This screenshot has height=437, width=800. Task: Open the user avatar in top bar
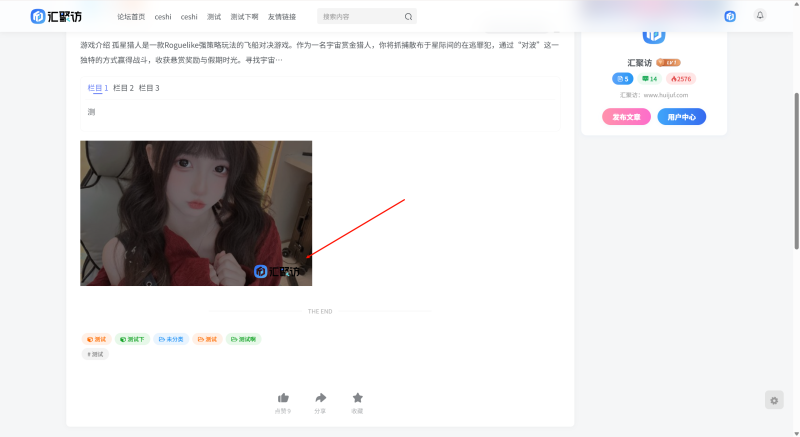point(730,16)
